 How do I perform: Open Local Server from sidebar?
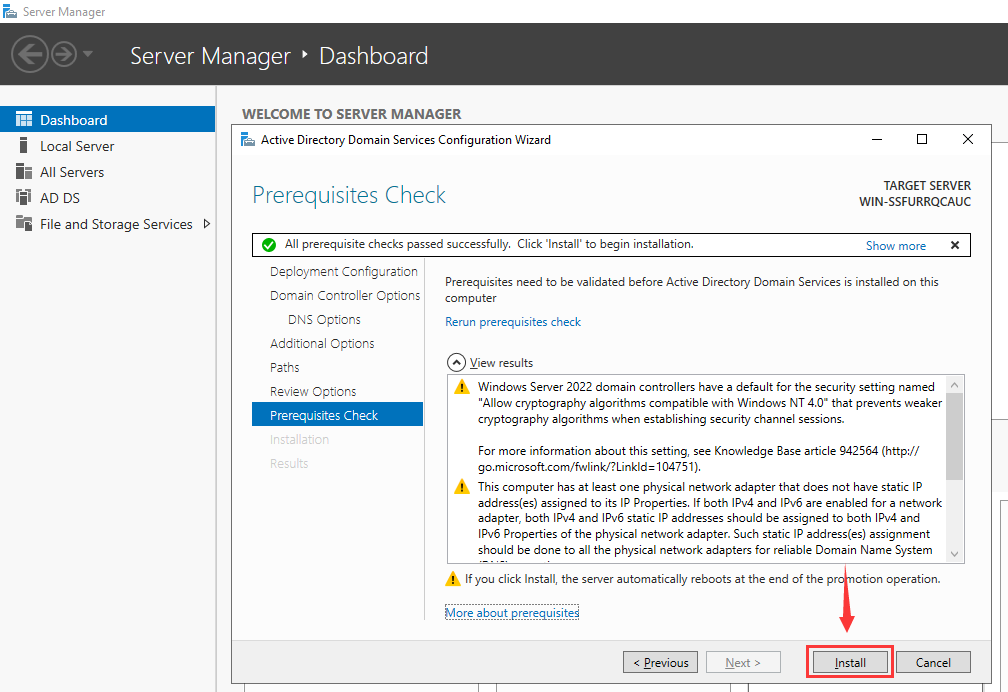pos(77,146)
